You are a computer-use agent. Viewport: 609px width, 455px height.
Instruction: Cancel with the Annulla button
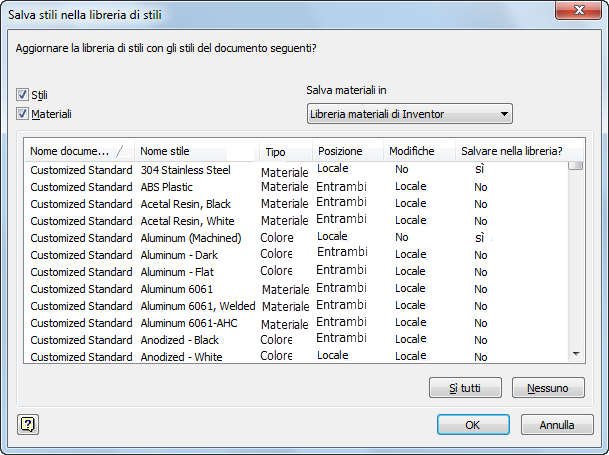557,424
